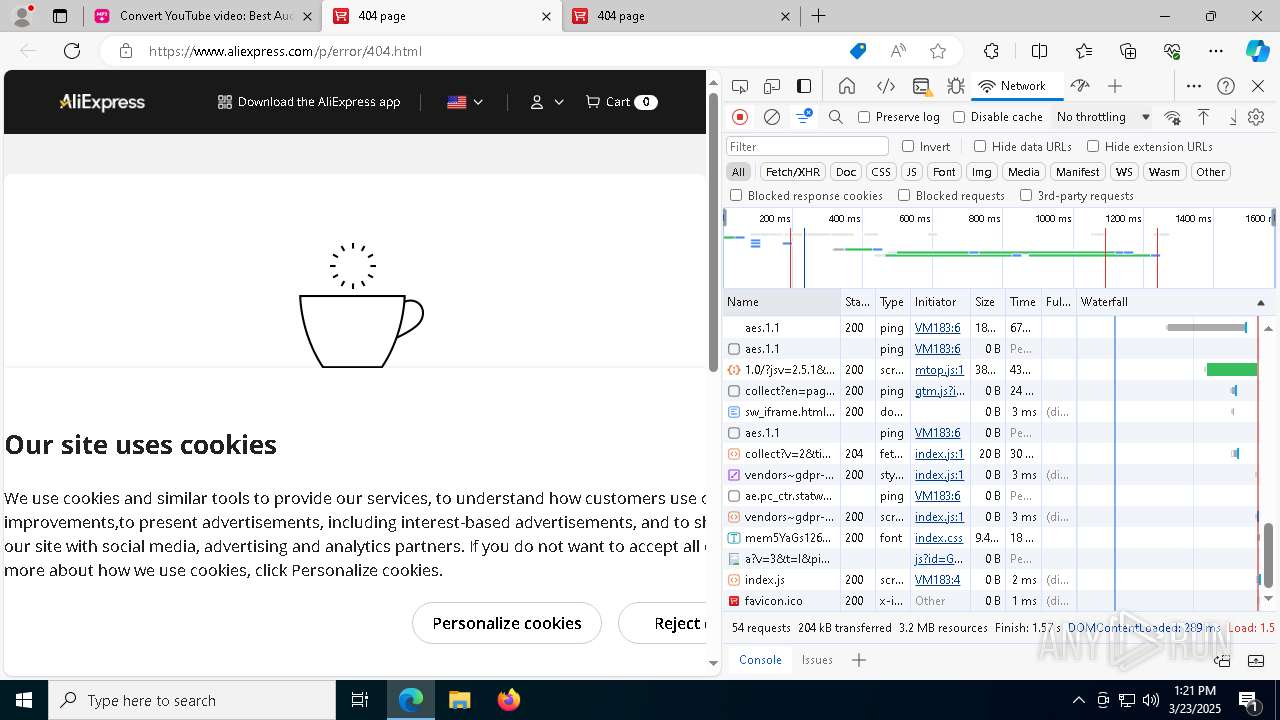Open Collections in Edge toolbar
This screenshot has height=720, width=1280.
tap(1128, 51)
